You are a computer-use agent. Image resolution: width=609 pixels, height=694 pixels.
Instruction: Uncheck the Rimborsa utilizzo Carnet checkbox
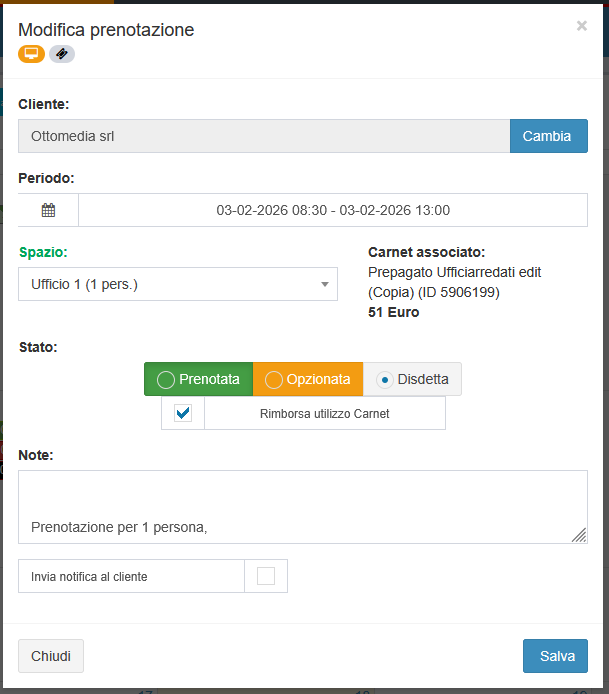[183, 413]
